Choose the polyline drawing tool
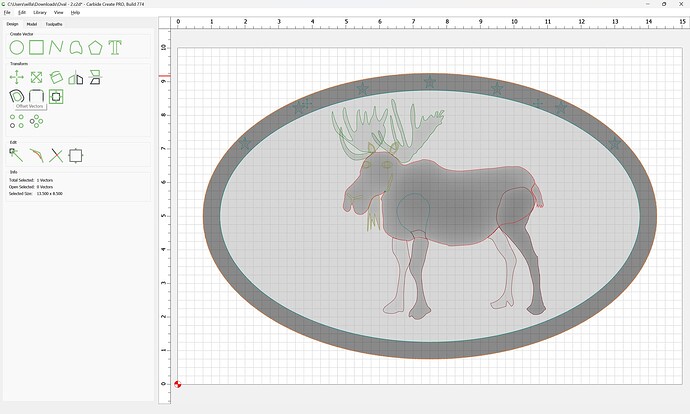690x414 pixels. [56, 48]
